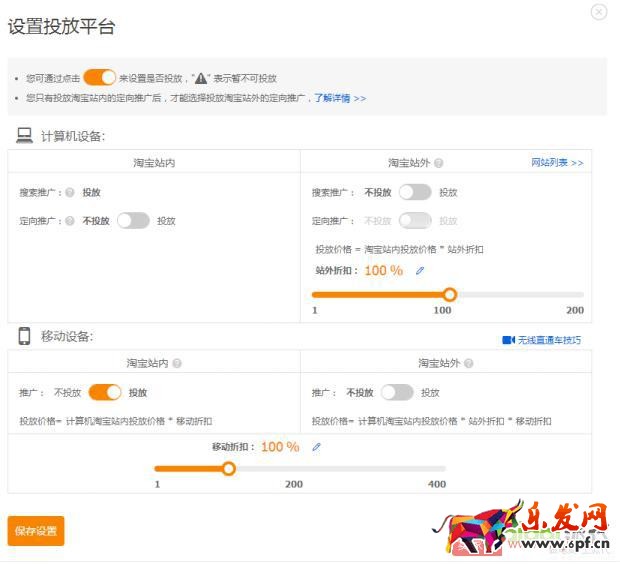
Task: Click the computer device laptop icon
Action: point(25,136)
